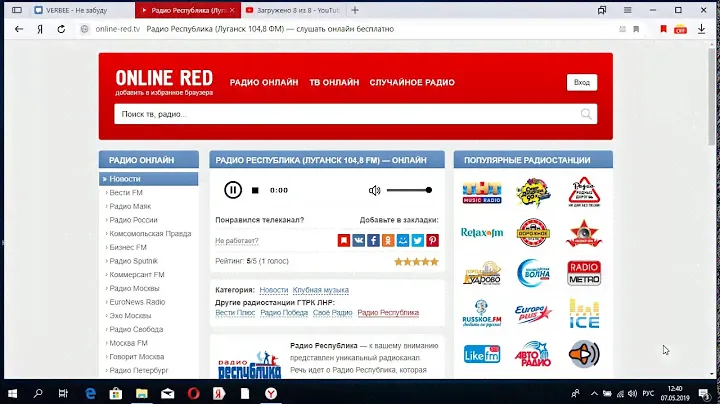This screenshot has width=720, height=404.
Task: Share to Facebook using its icon
Action: 373,240
